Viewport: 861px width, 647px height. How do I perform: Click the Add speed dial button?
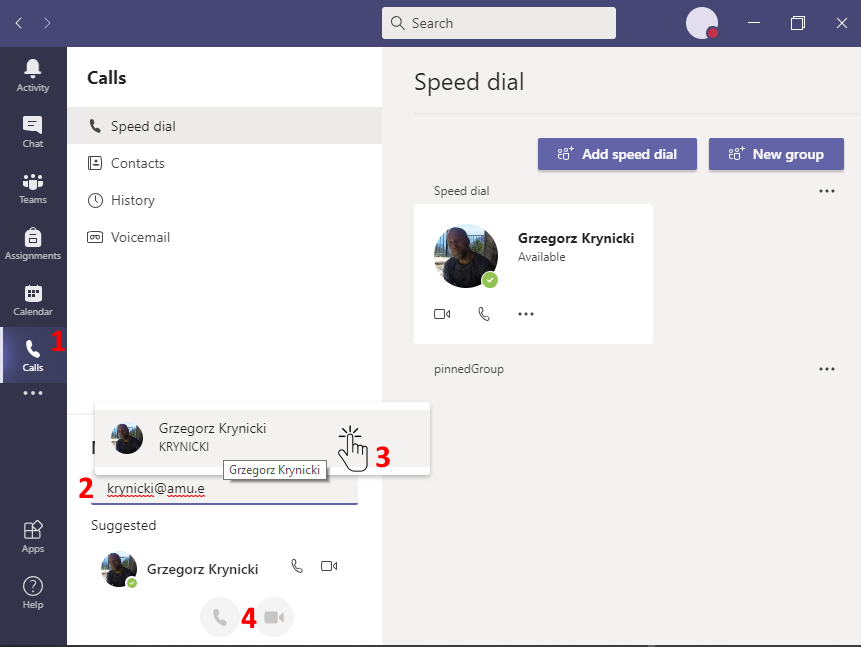coord(617,154)
